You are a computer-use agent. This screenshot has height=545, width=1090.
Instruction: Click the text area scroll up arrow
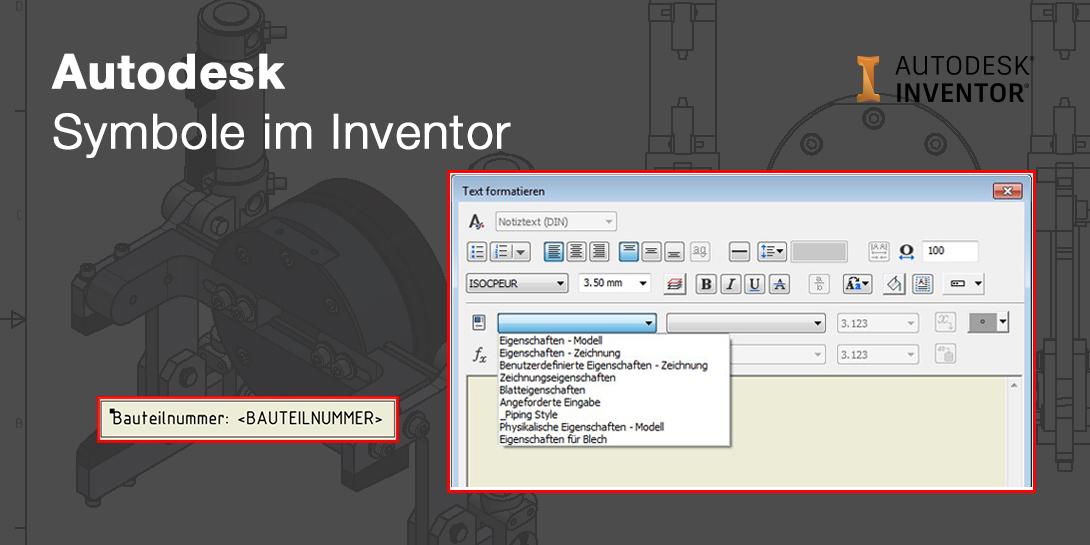(1014, 385)
